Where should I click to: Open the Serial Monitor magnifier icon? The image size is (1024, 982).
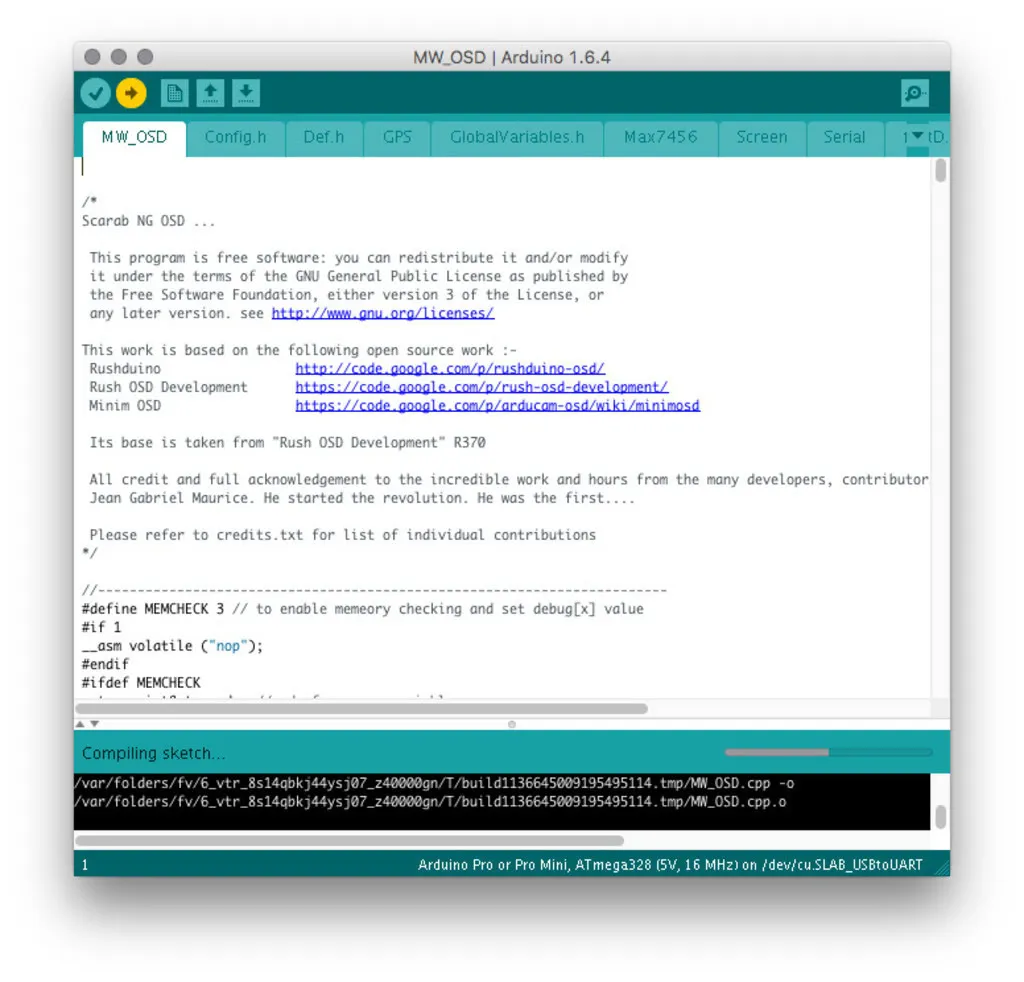point(914,94)
